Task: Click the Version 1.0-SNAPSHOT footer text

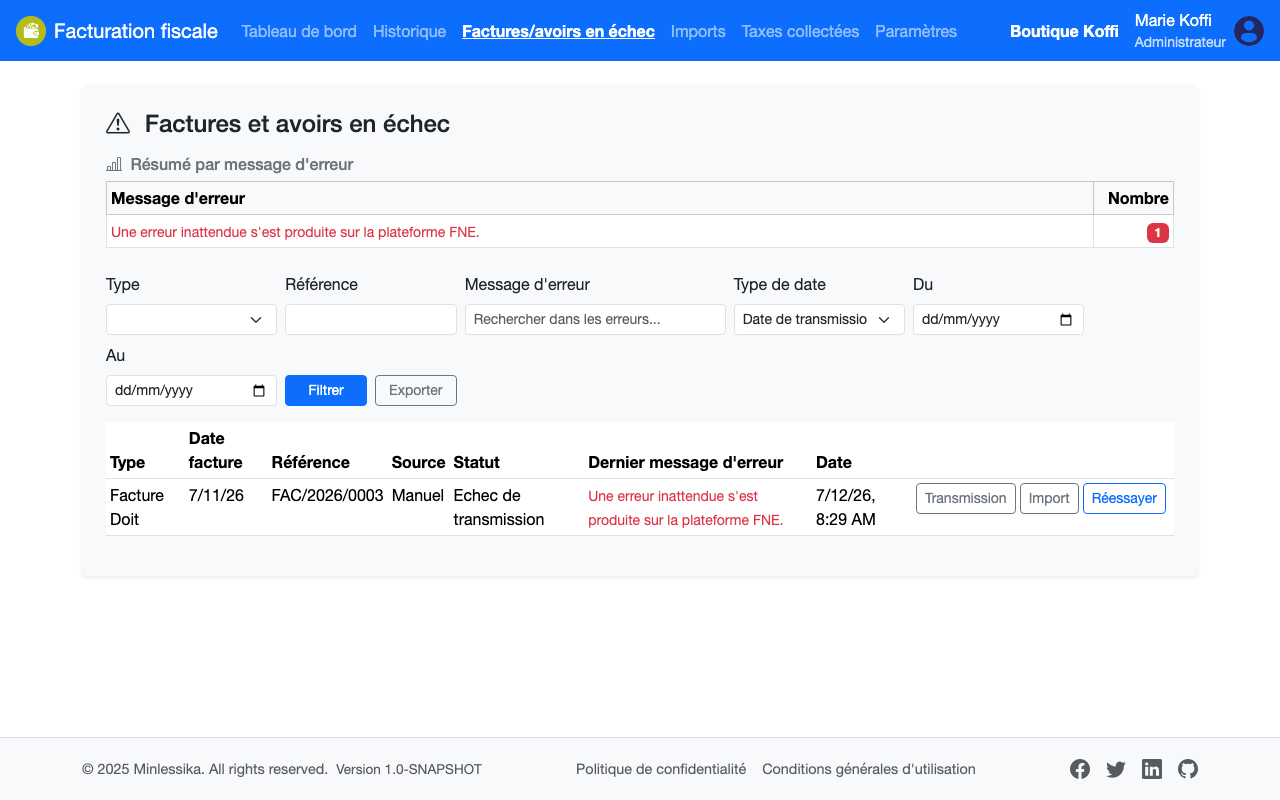Action: 409,769
